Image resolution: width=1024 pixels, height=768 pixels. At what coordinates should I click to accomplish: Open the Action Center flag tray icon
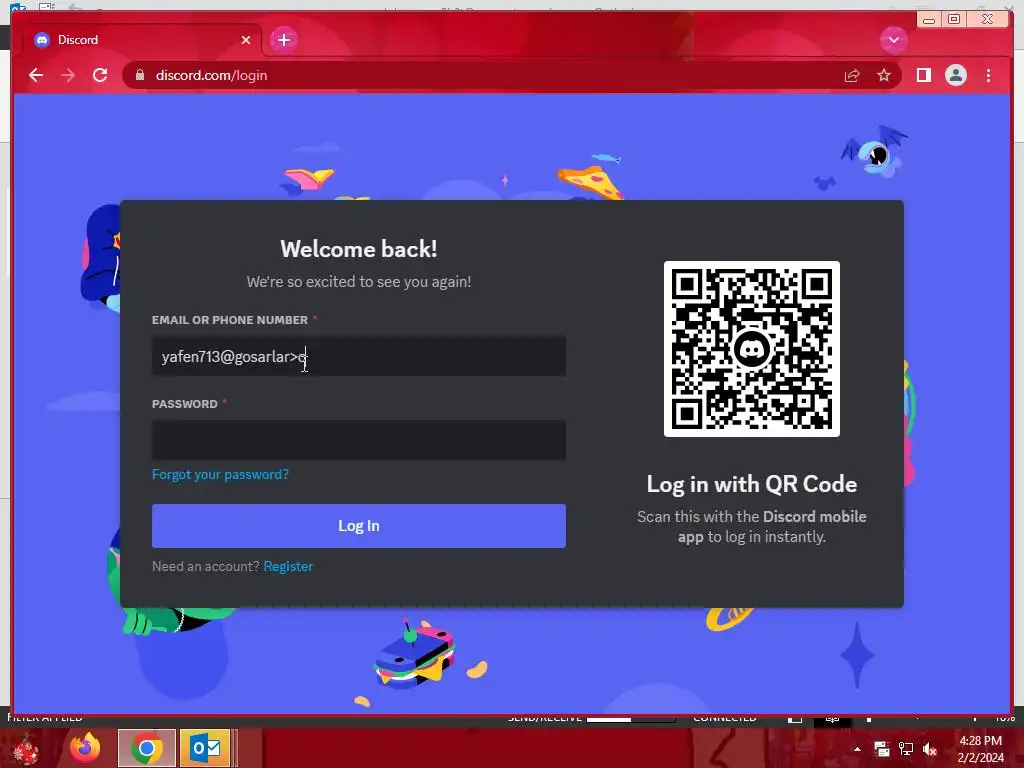tap(882, 749)
